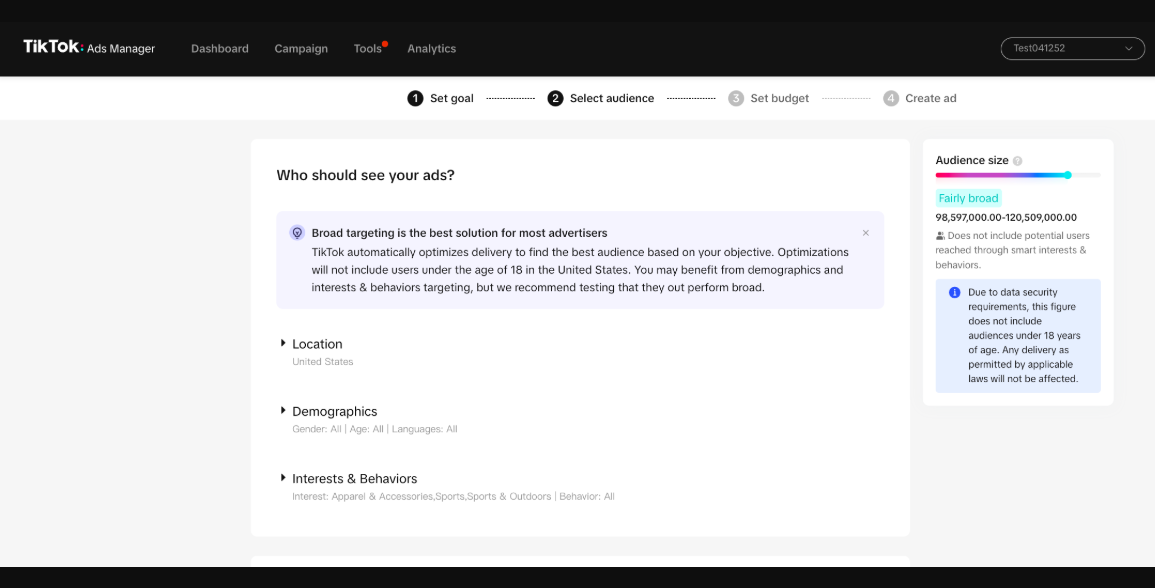Screen dimensions: 1155x588
Task: Click step 3 Set budget circle
Action: pyautogui.click(x=736, y=98)
